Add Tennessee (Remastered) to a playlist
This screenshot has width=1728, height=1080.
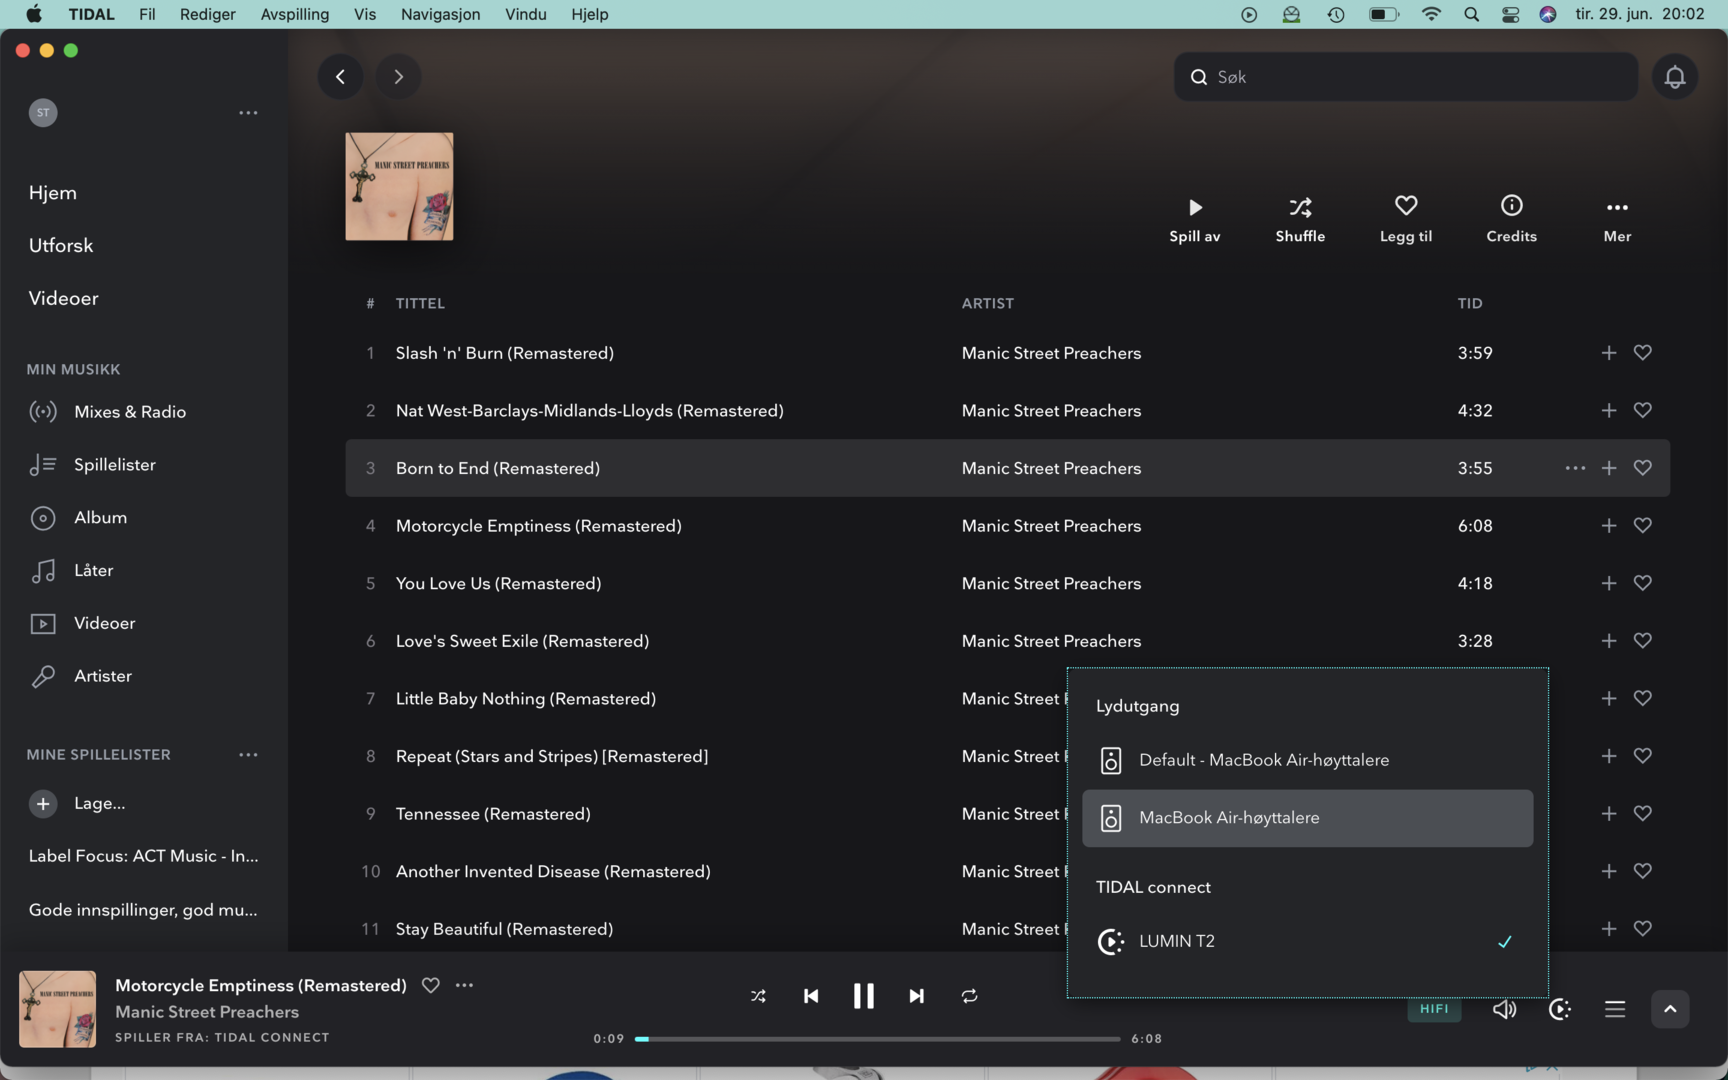point(1608,814)
